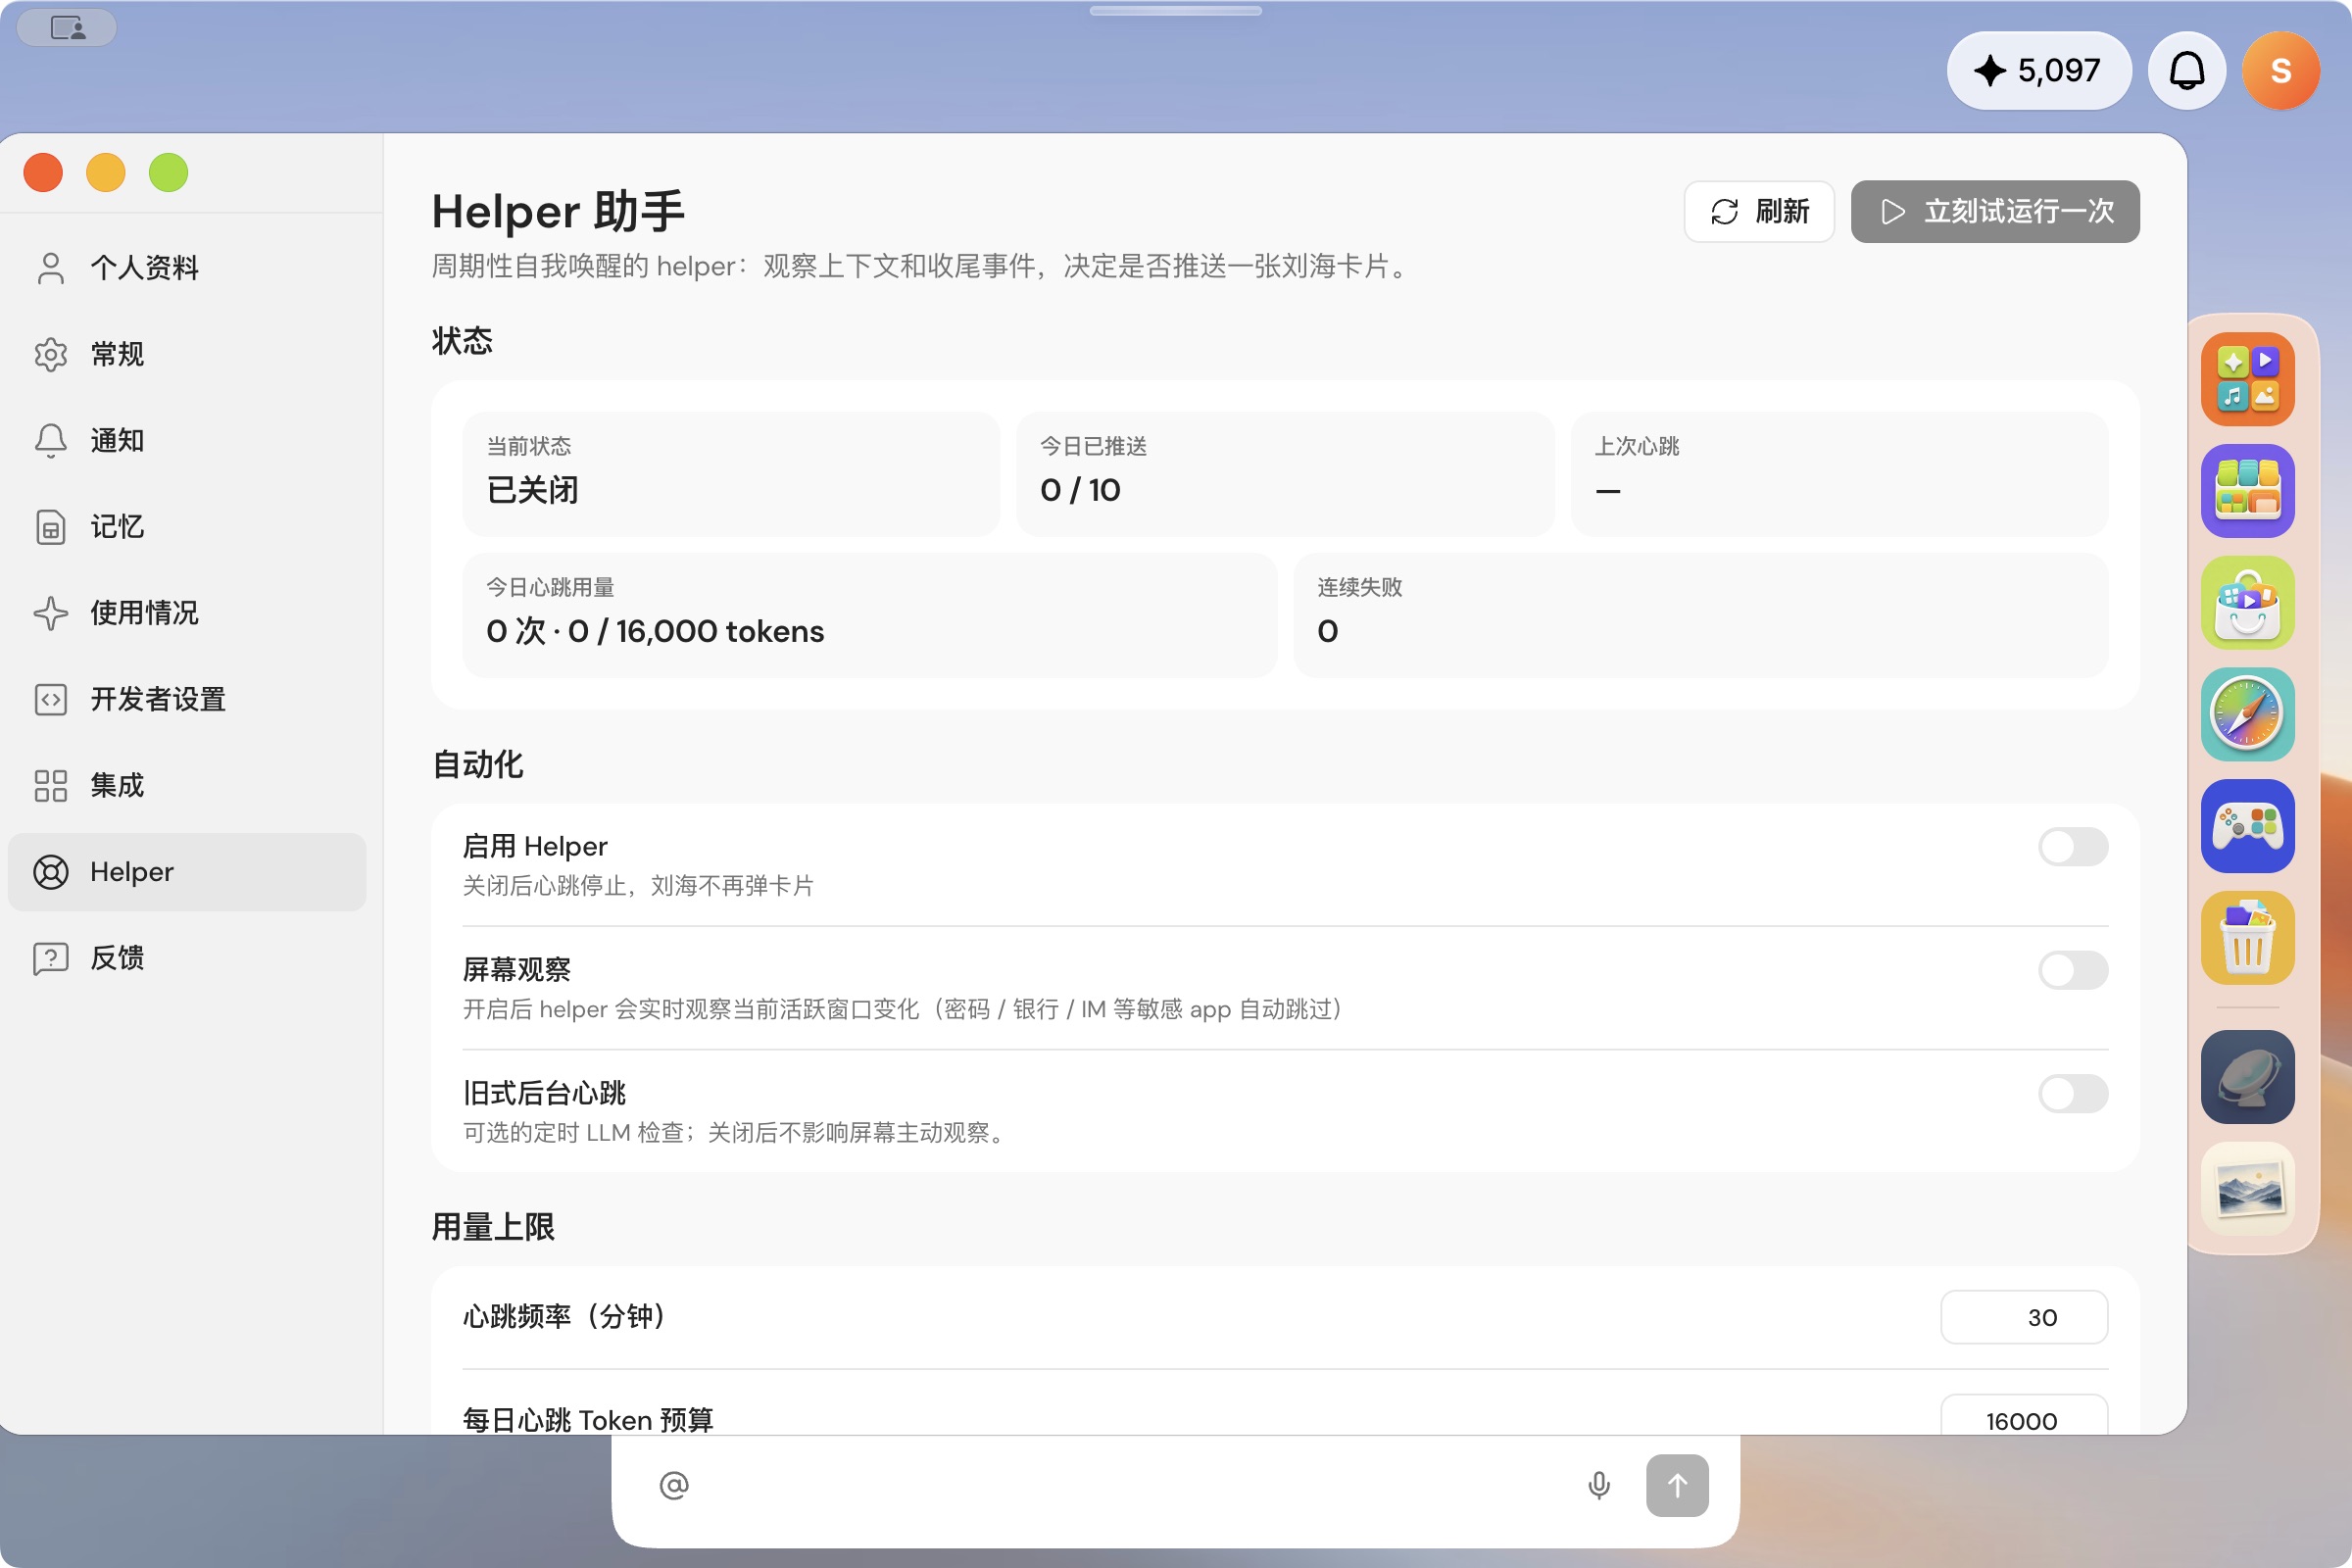2352x1568 pixels.
Task: Click the 连续失败 status card
Action: (1700, 615)
